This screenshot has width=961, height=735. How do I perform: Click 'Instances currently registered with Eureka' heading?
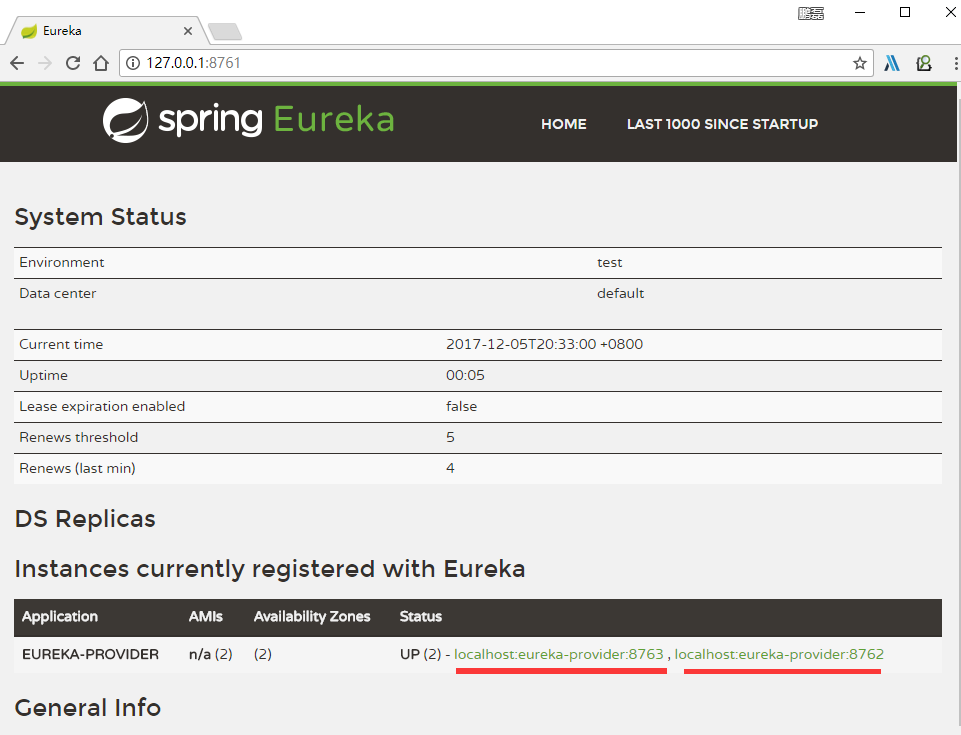tap(270, 569)
